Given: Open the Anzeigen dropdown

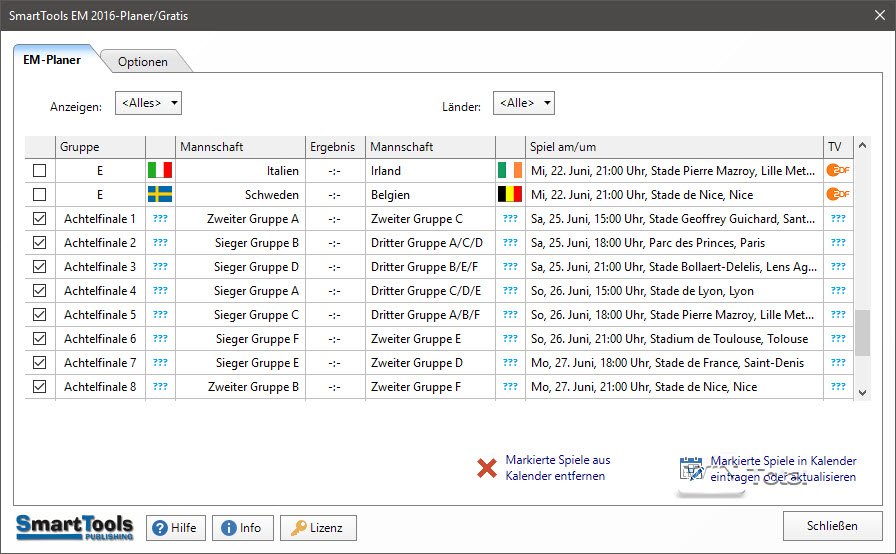Looking at the screenshot, I should 149,103.
